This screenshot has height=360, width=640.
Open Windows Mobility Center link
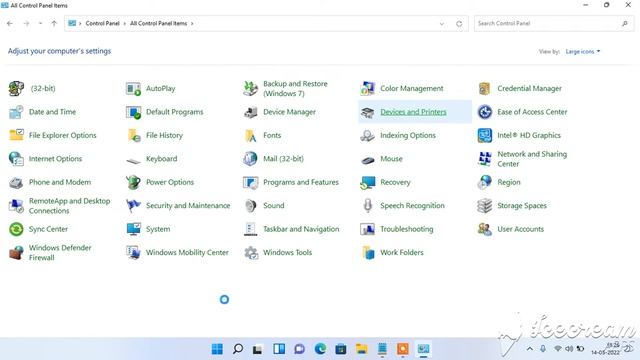[187, 253]
